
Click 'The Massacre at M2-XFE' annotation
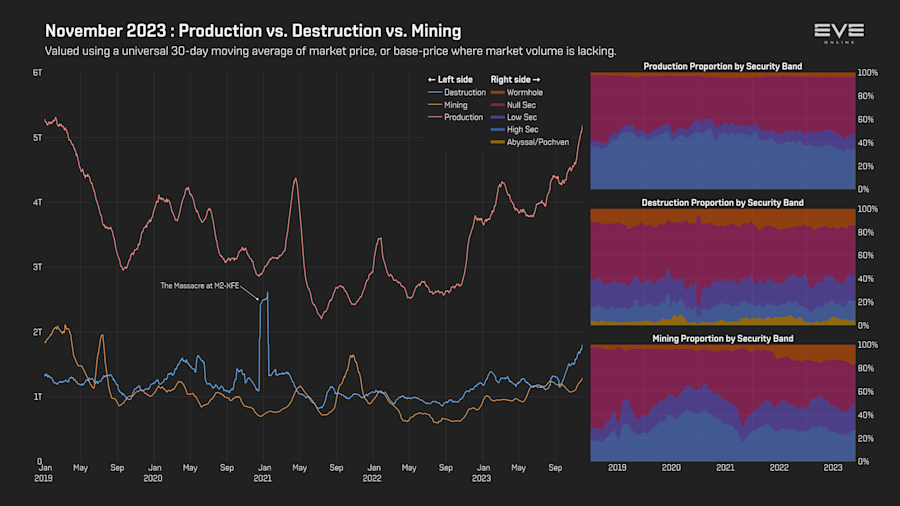(200, 286)
